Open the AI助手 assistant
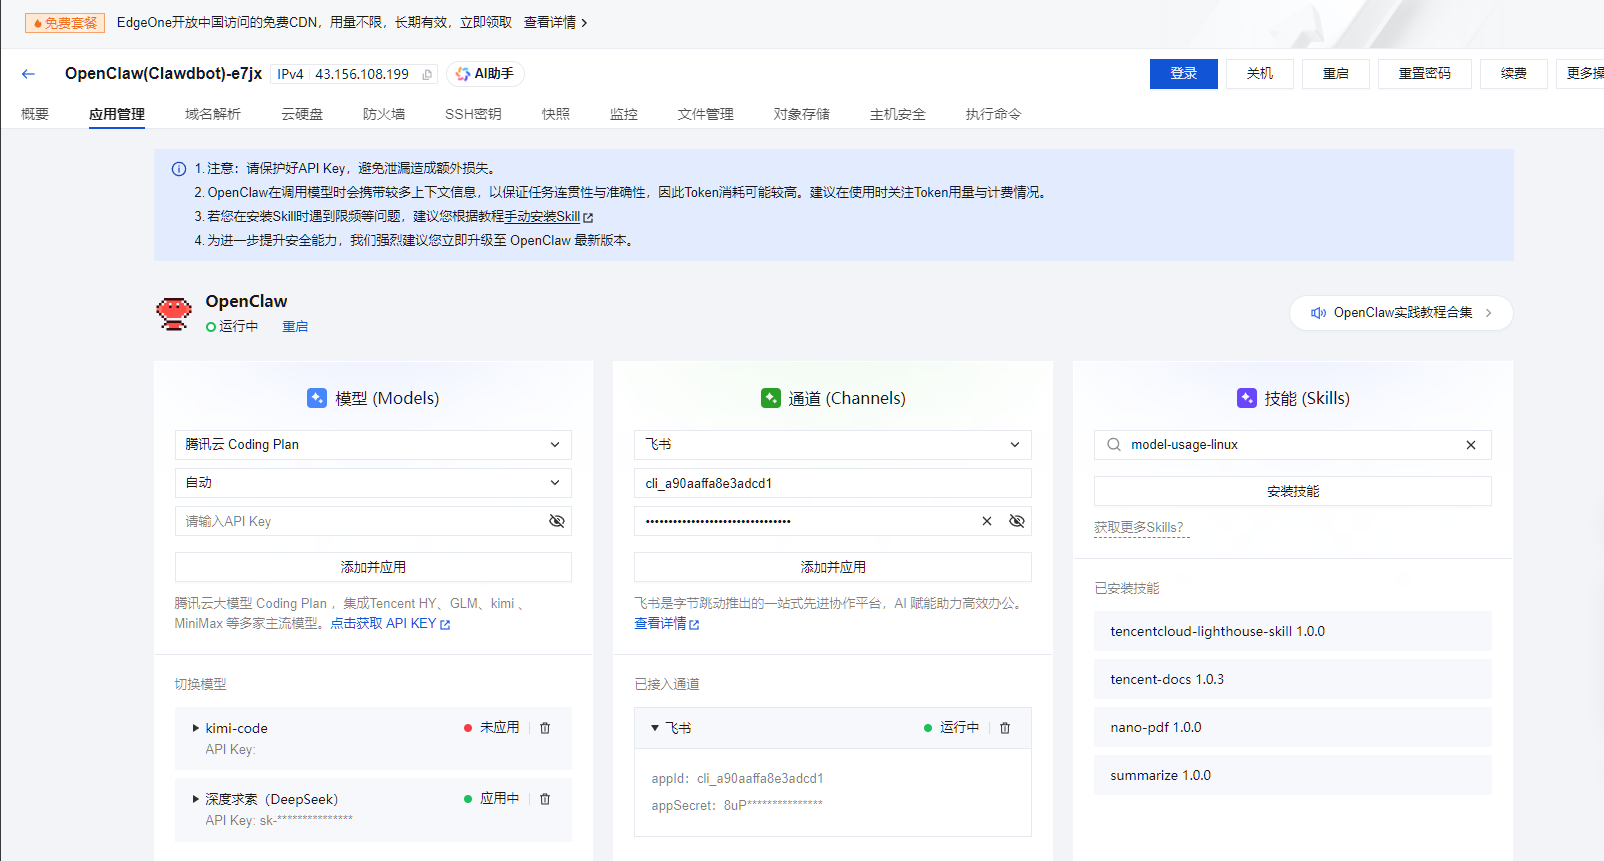The width and height of the screenshot is (1604, 861). [485, 74]
